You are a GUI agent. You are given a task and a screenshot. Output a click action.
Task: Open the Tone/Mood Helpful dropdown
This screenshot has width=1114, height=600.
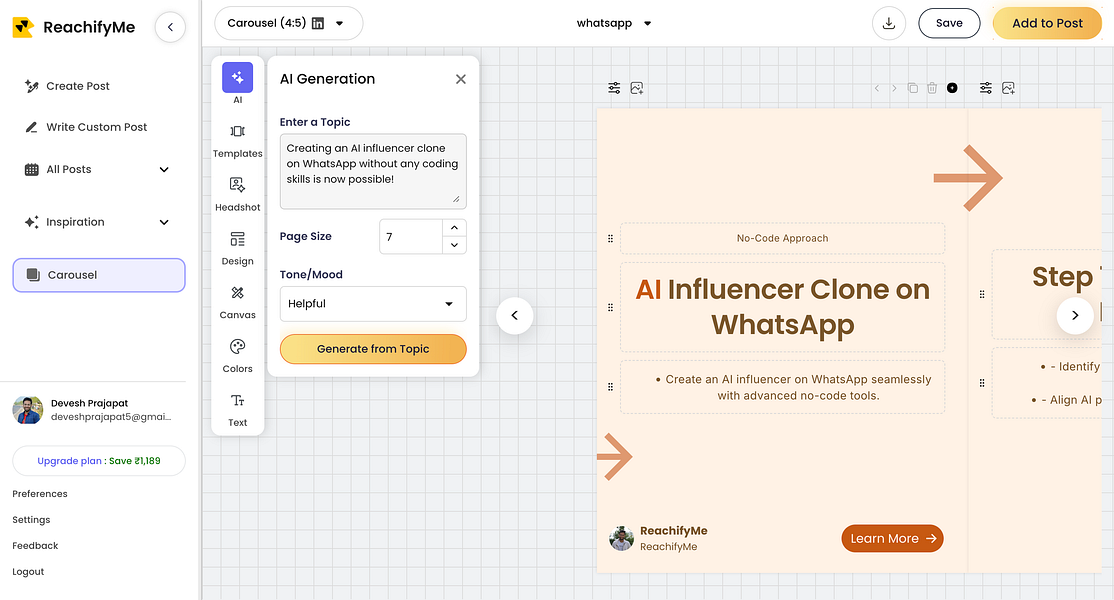tap(373, 304)
